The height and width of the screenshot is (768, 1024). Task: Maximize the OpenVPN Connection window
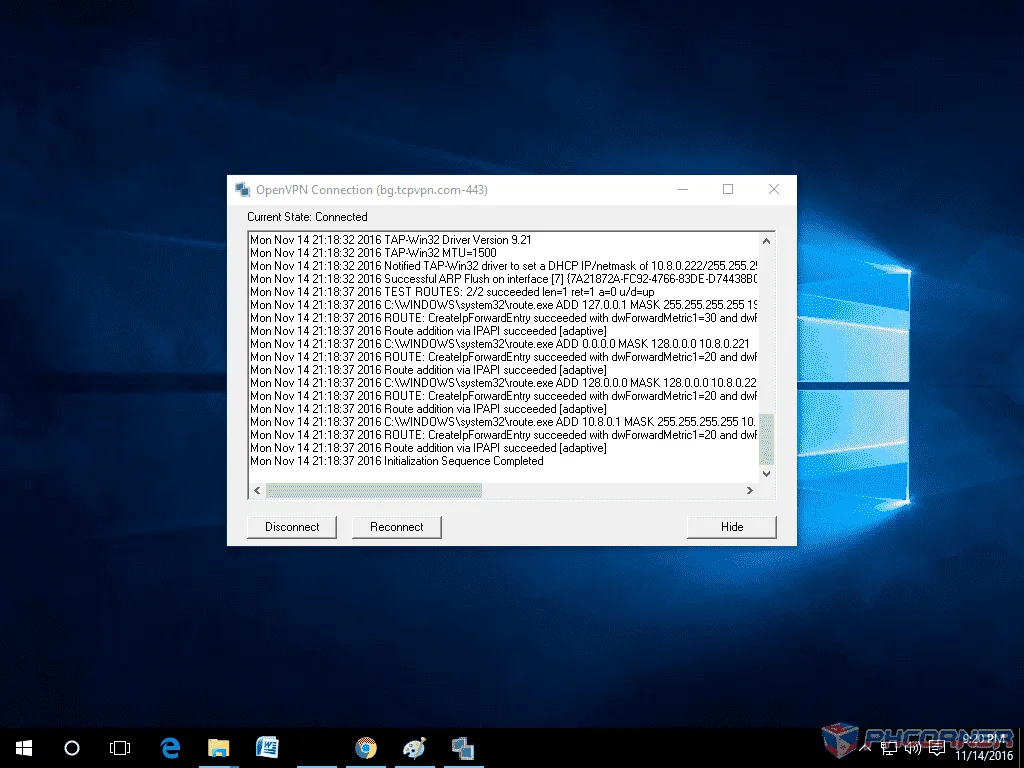pyautogui.click(x=728, y=189)
